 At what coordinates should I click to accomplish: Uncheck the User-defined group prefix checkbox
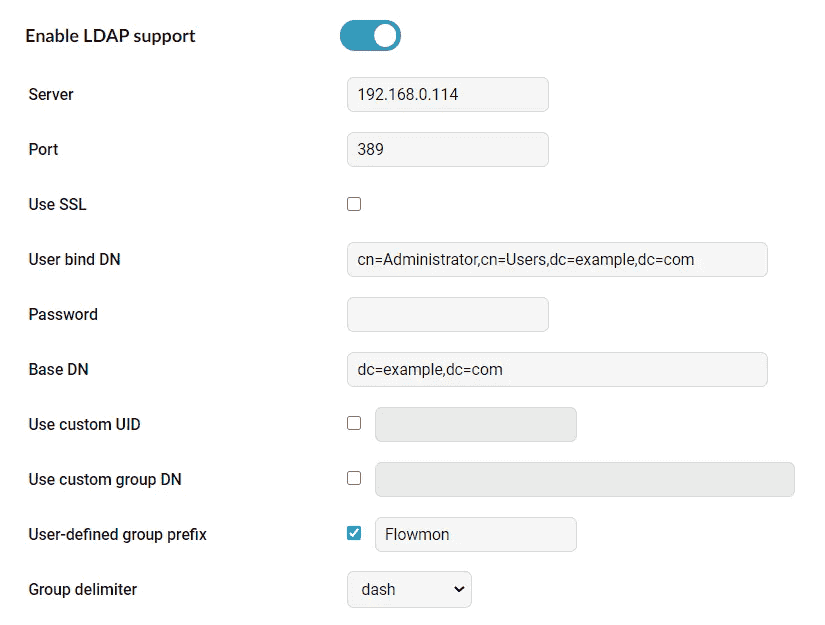pos(354,533)
